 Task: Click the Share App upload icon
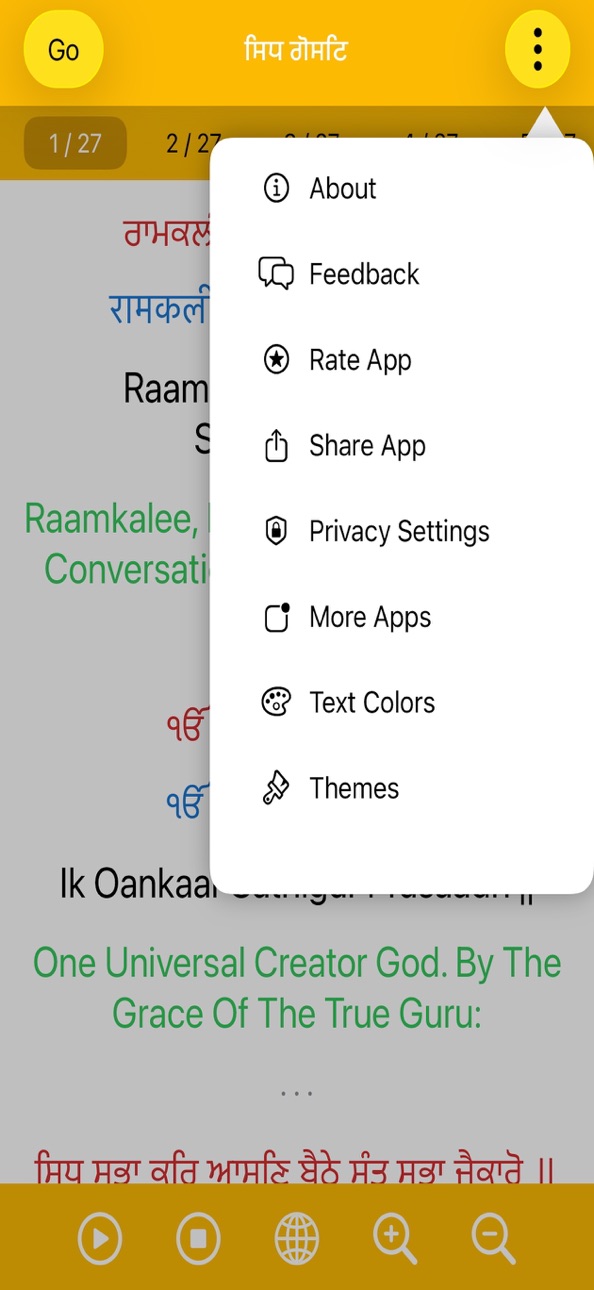(x=276, y=446)
